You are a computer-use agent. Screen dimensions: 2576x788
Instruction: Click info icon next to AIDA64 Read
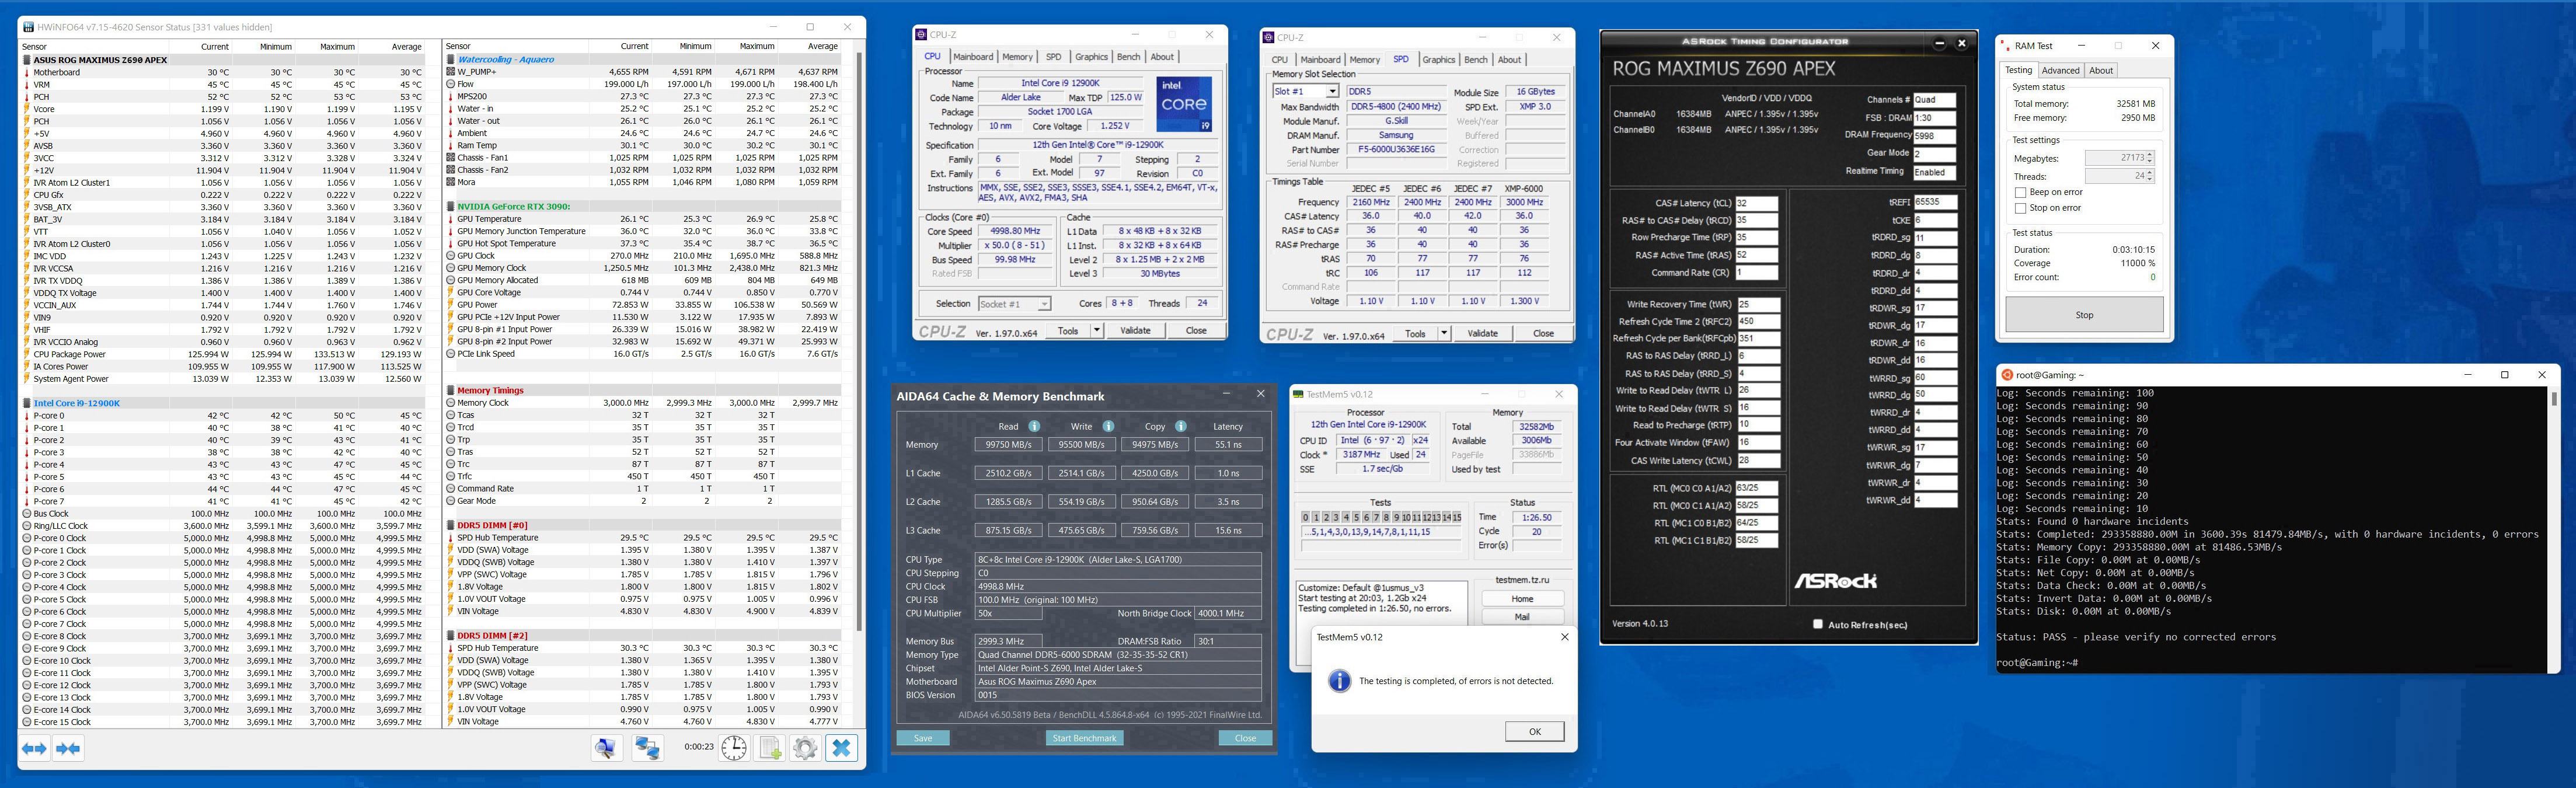click(x=1034, y=426)
